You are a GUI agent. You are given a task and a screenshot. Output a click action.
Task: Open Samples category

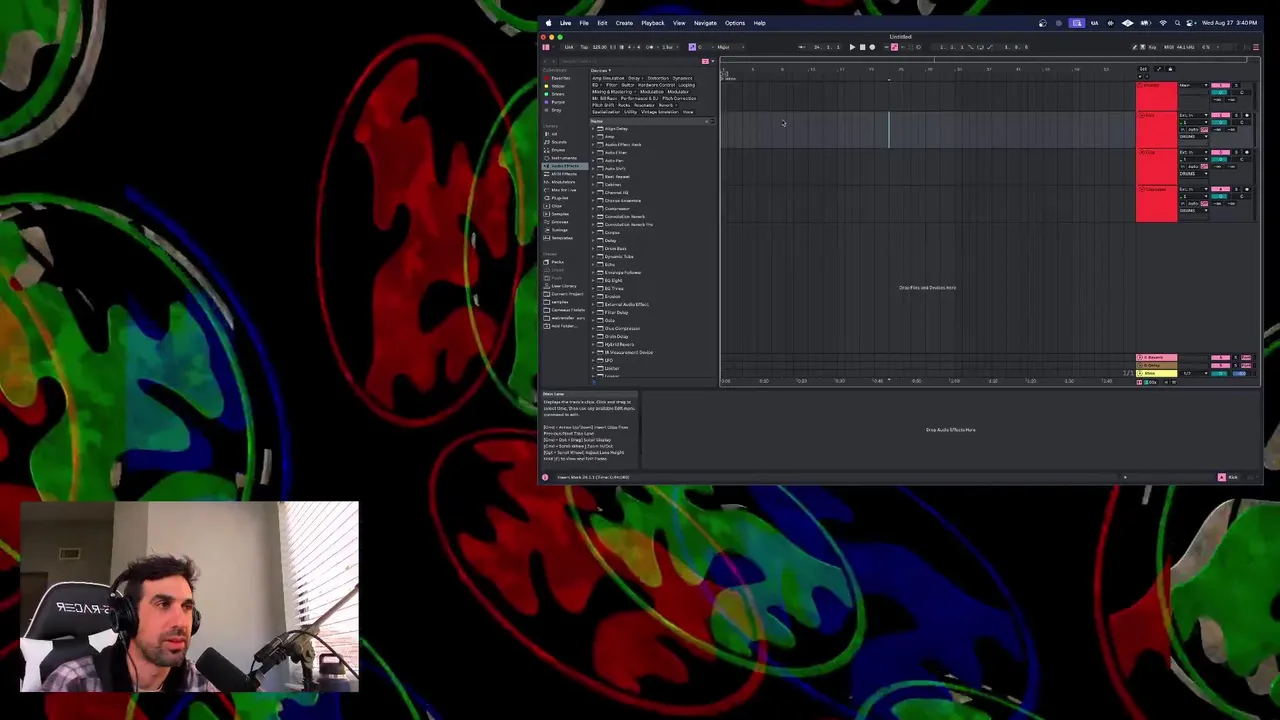point(559,214)
